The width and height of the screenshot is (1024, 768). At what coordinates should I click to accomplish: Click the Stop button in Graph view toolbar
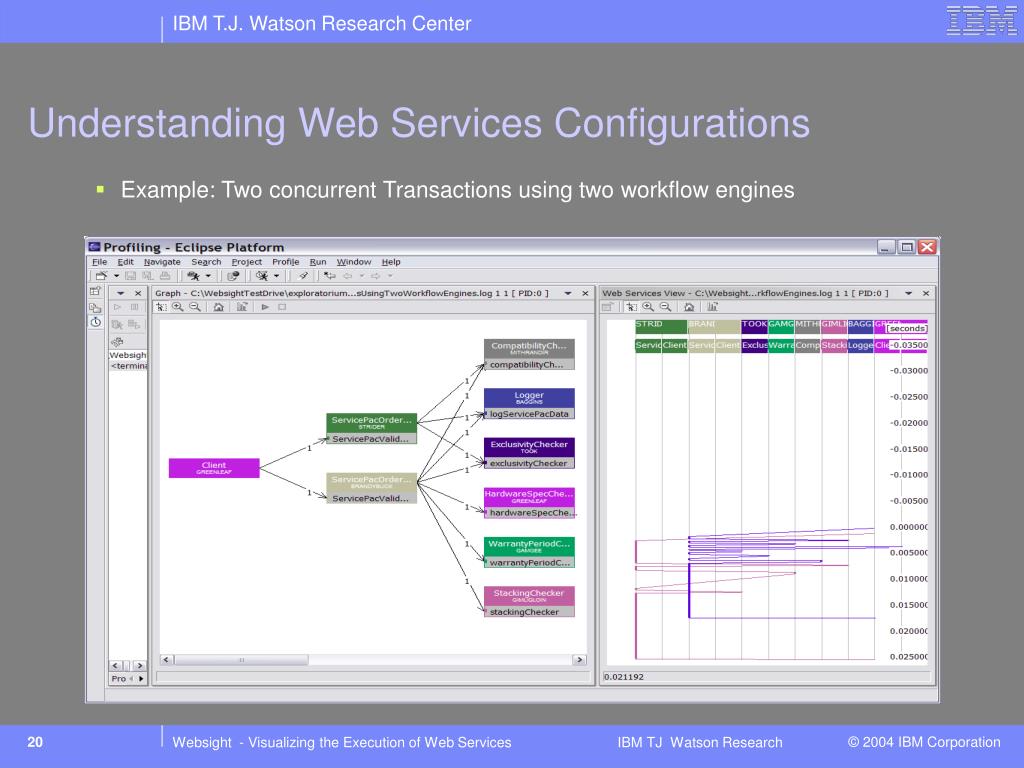(282, 307)
